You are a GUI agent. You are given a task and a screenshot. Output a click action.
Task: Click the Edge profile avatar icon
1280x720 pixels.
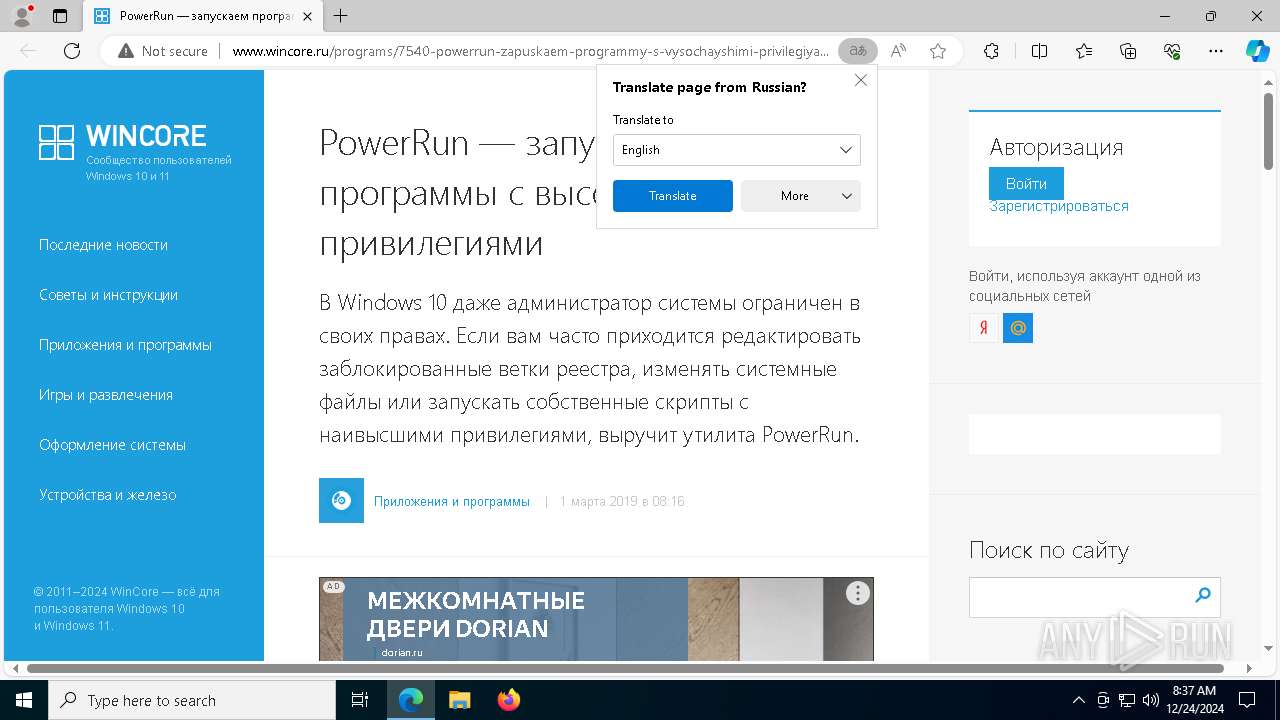tap(22, 16)
